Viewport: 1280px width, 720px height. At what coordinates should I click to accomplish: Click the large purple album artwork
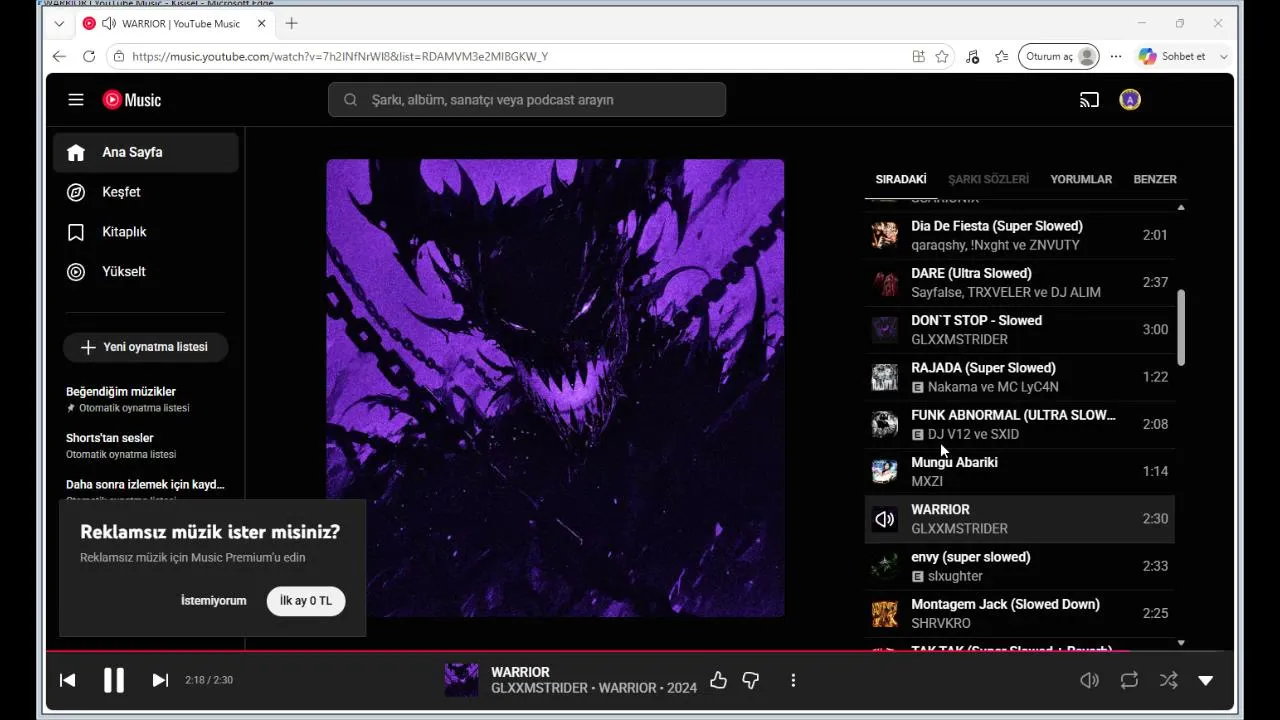(555, 388)
